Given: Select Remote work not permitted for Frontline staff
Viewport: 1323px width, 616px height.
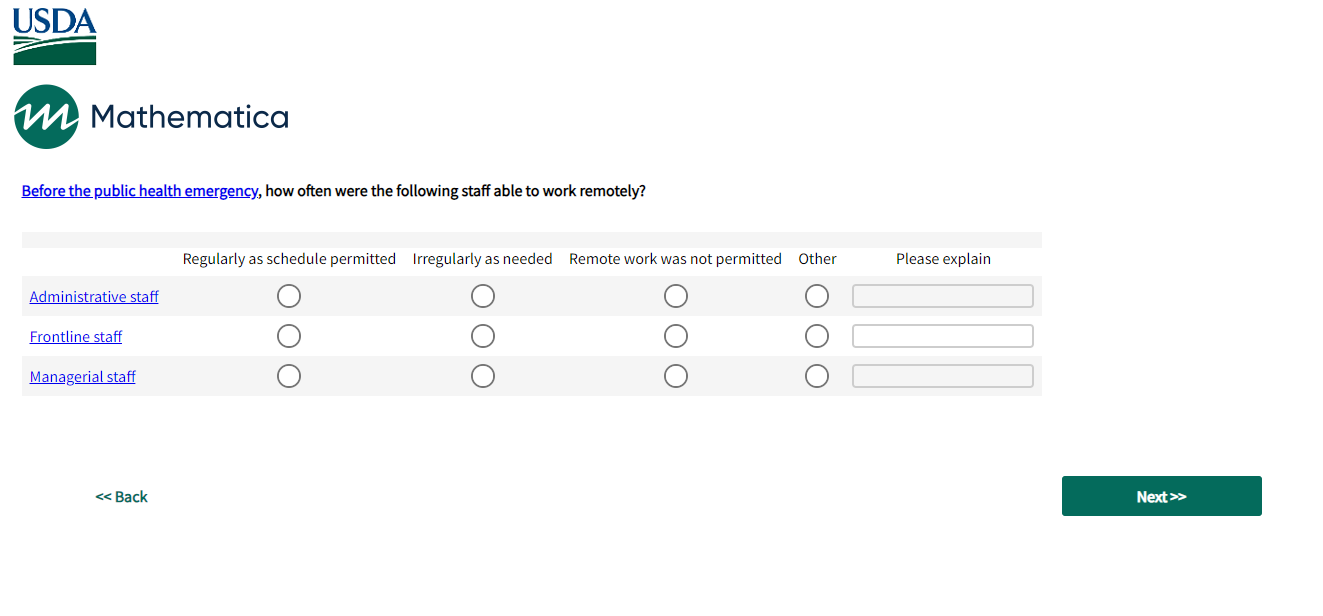Looking at the screenshot, I should pos(676,336).
